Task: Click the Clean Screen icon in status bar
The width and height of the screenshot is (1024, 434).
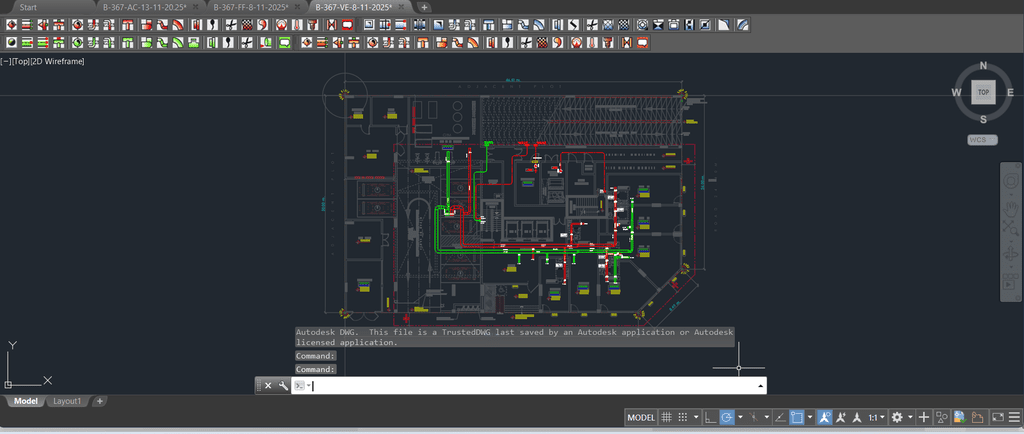Action: (x=996, y=417)
